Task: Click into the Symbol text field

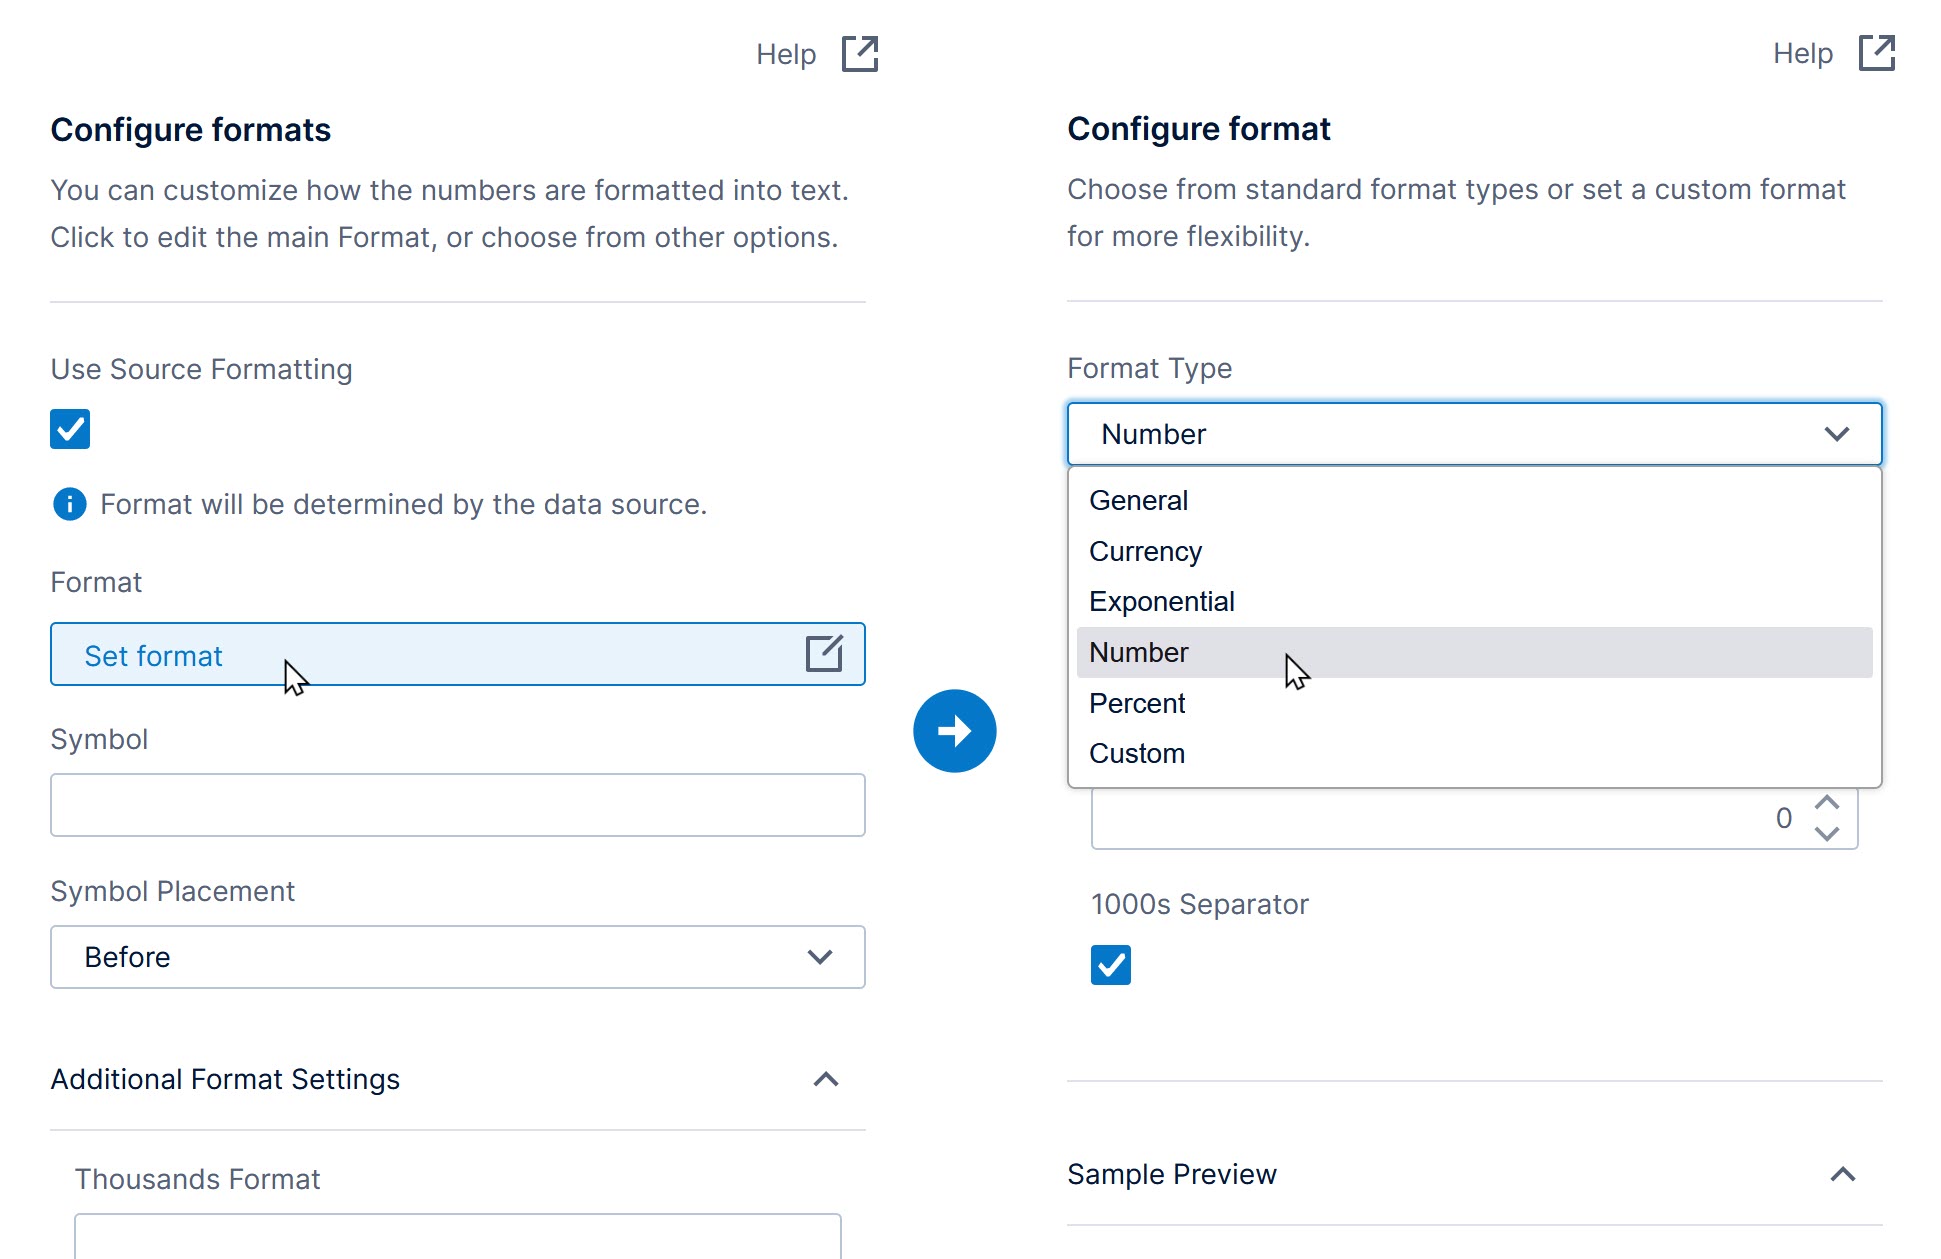Action: click(x=457, y=805)
